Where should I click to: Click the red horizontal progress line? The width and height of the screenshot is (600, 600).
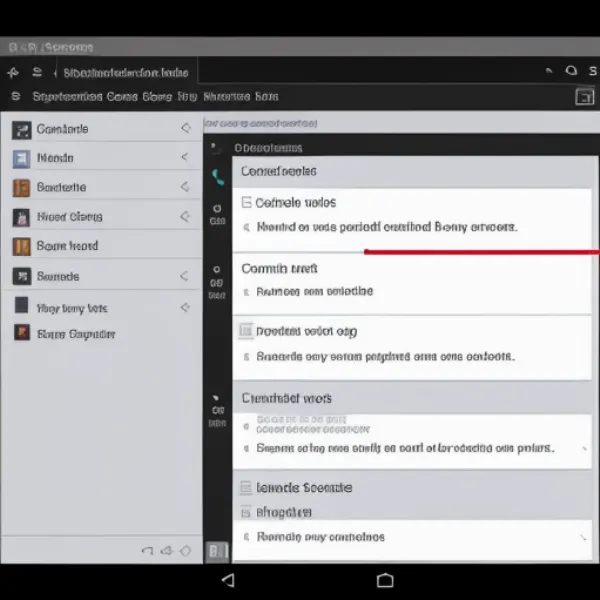click(480, 252)
